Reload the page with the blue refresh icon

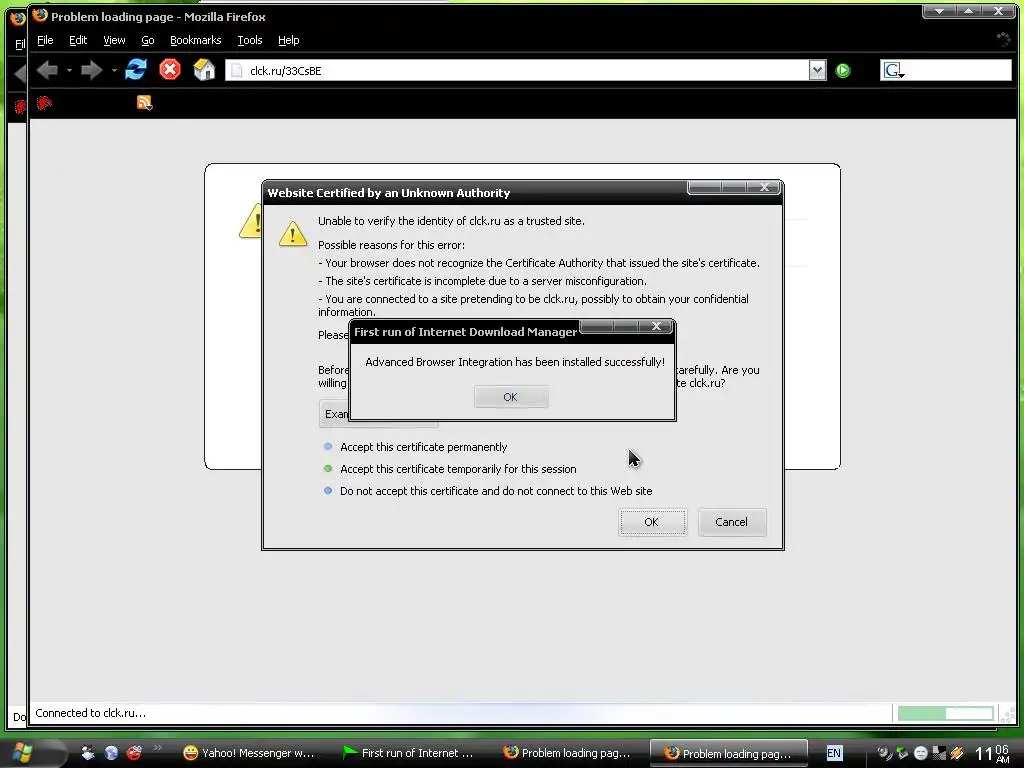[136, 69]
